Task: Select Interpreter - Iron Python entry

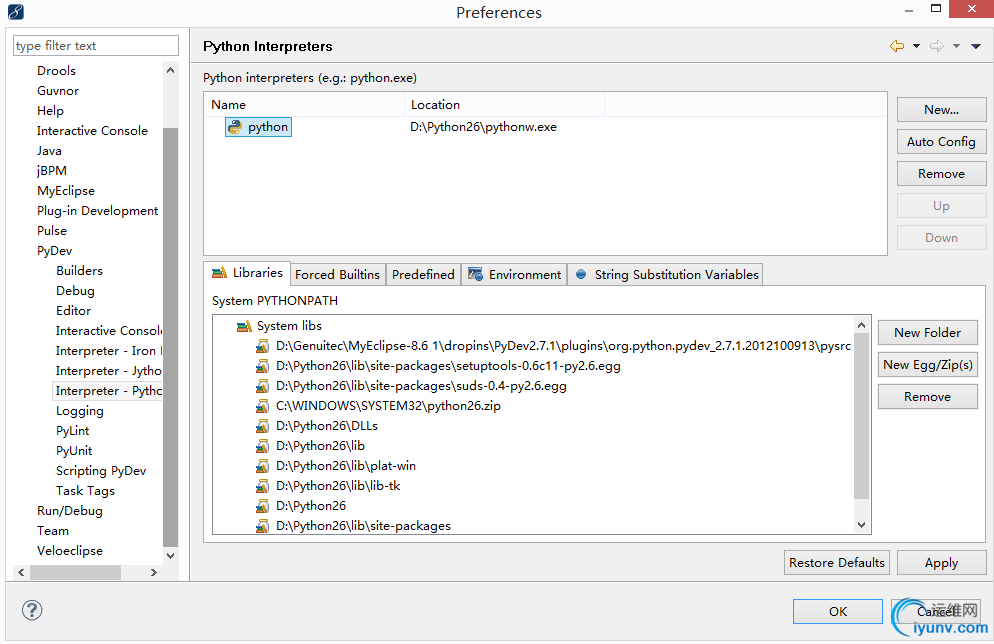Action: click(108, 351)
